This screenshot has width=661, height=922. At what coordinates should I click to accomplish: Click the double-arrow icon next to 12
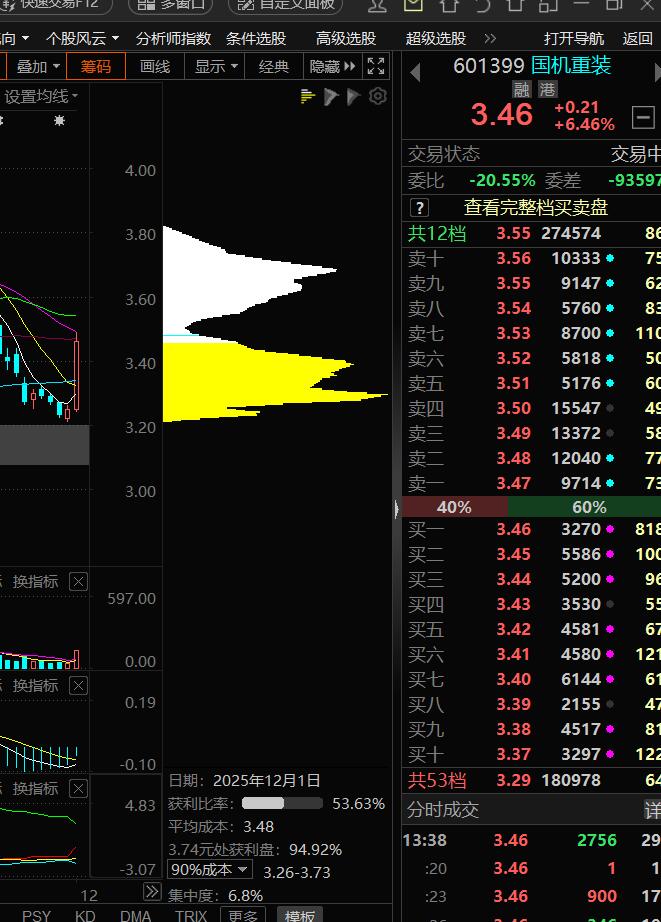click(152, 892)
